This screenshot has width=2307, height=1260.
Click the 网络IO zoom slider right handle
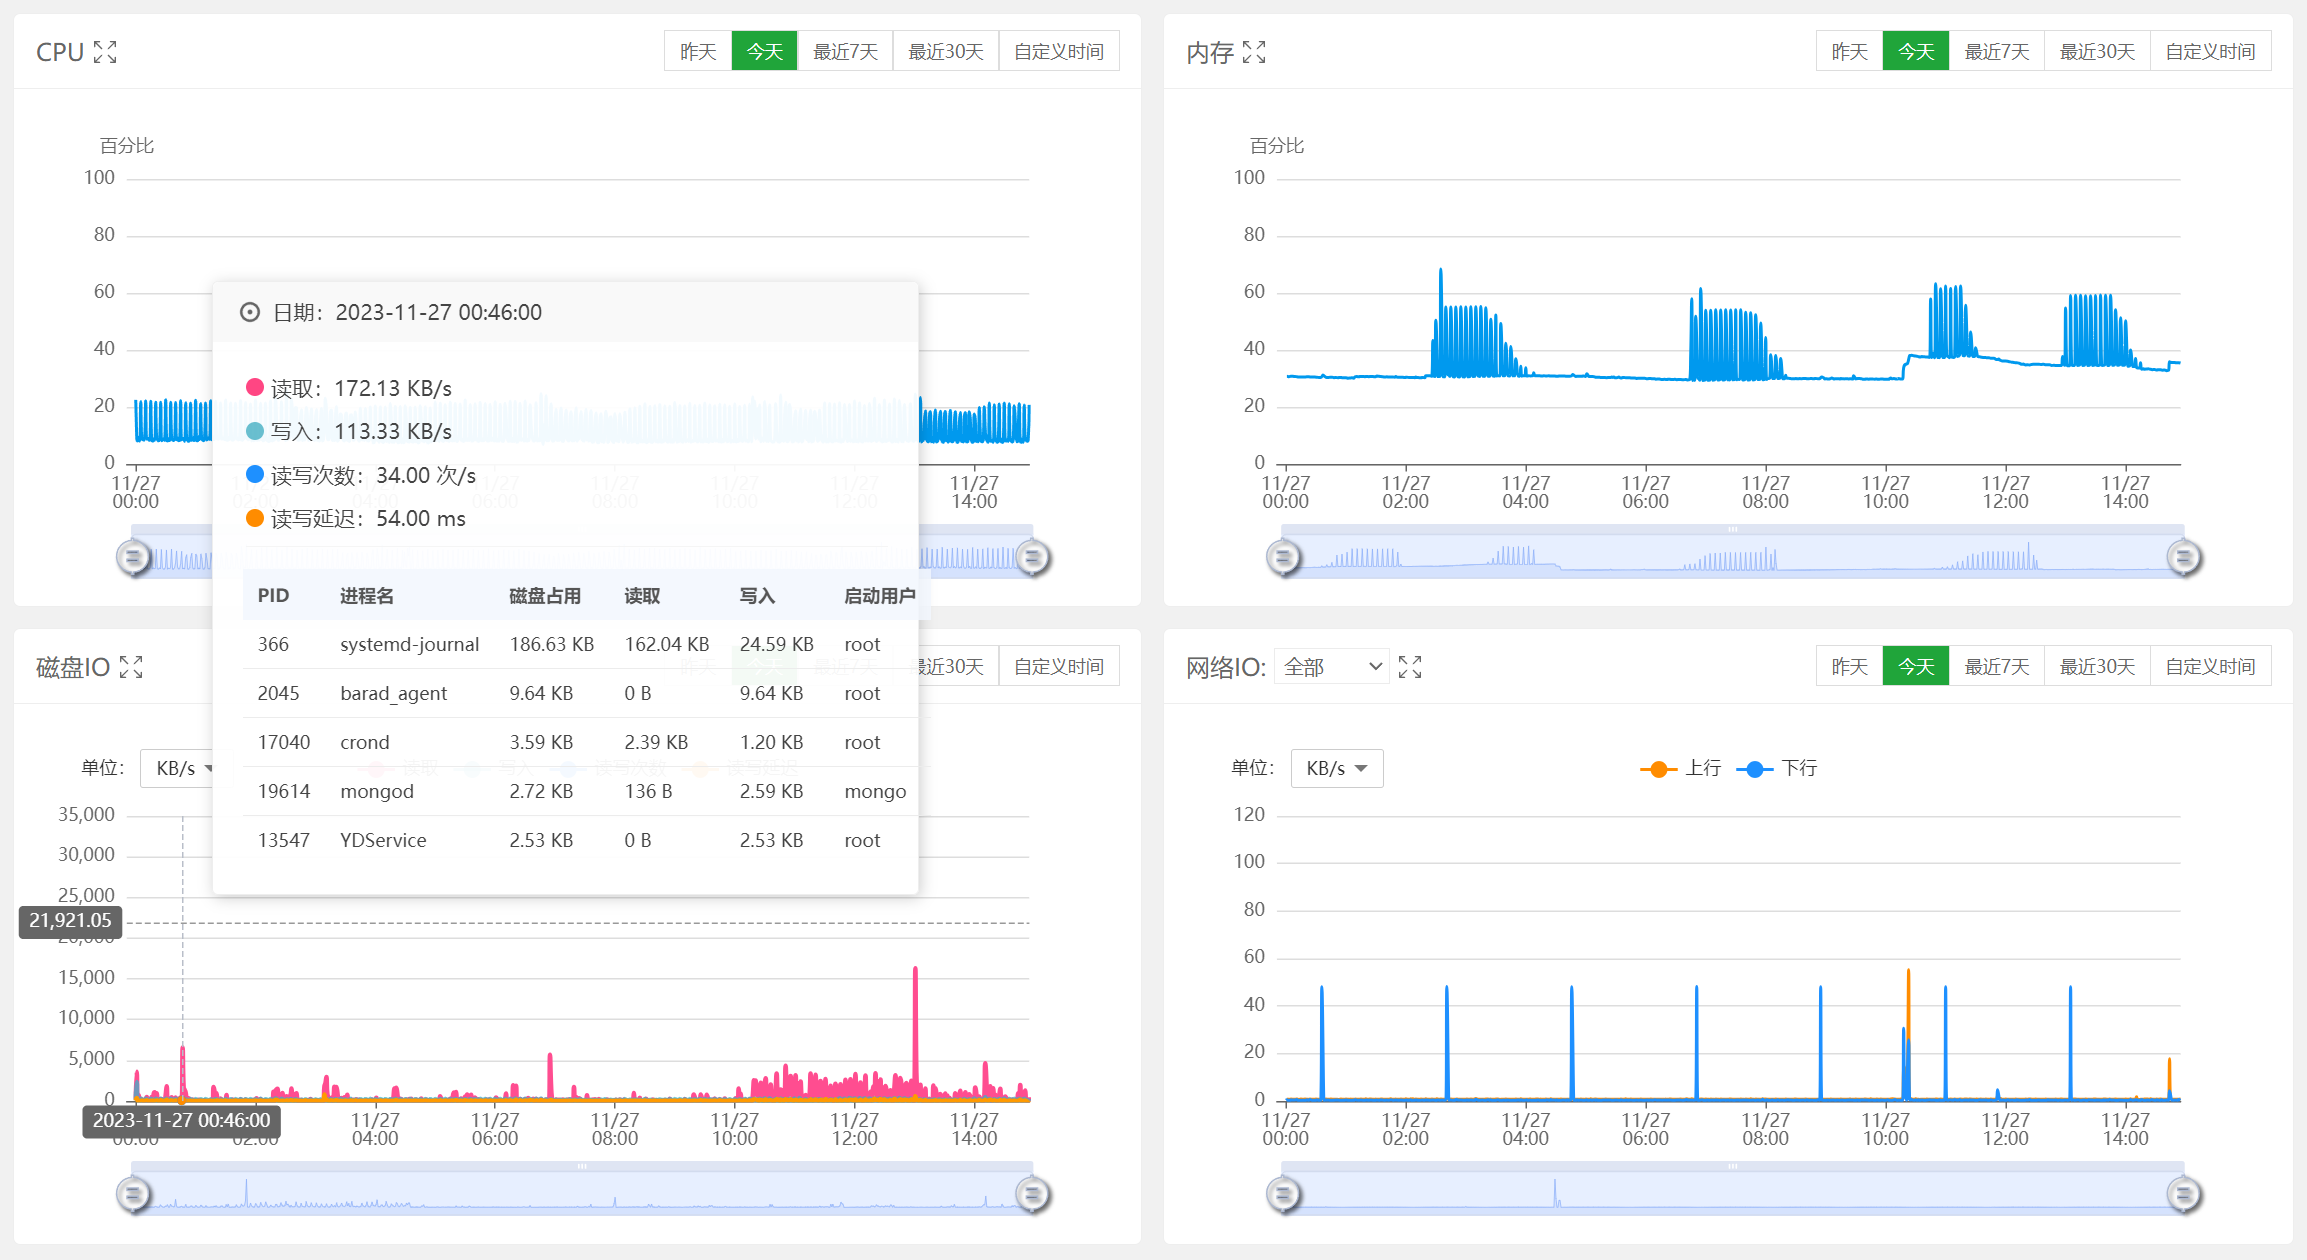point(2184,1194)
